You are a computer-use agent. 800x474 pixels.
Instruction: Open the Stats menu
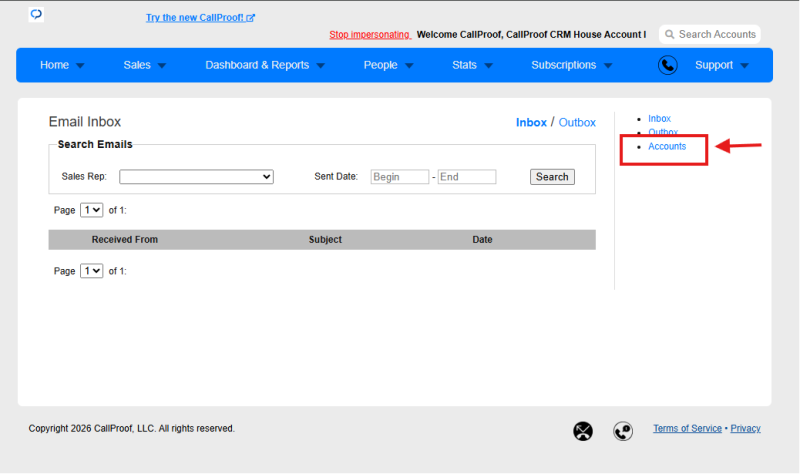pyautogui.click(x=464, y=65)
